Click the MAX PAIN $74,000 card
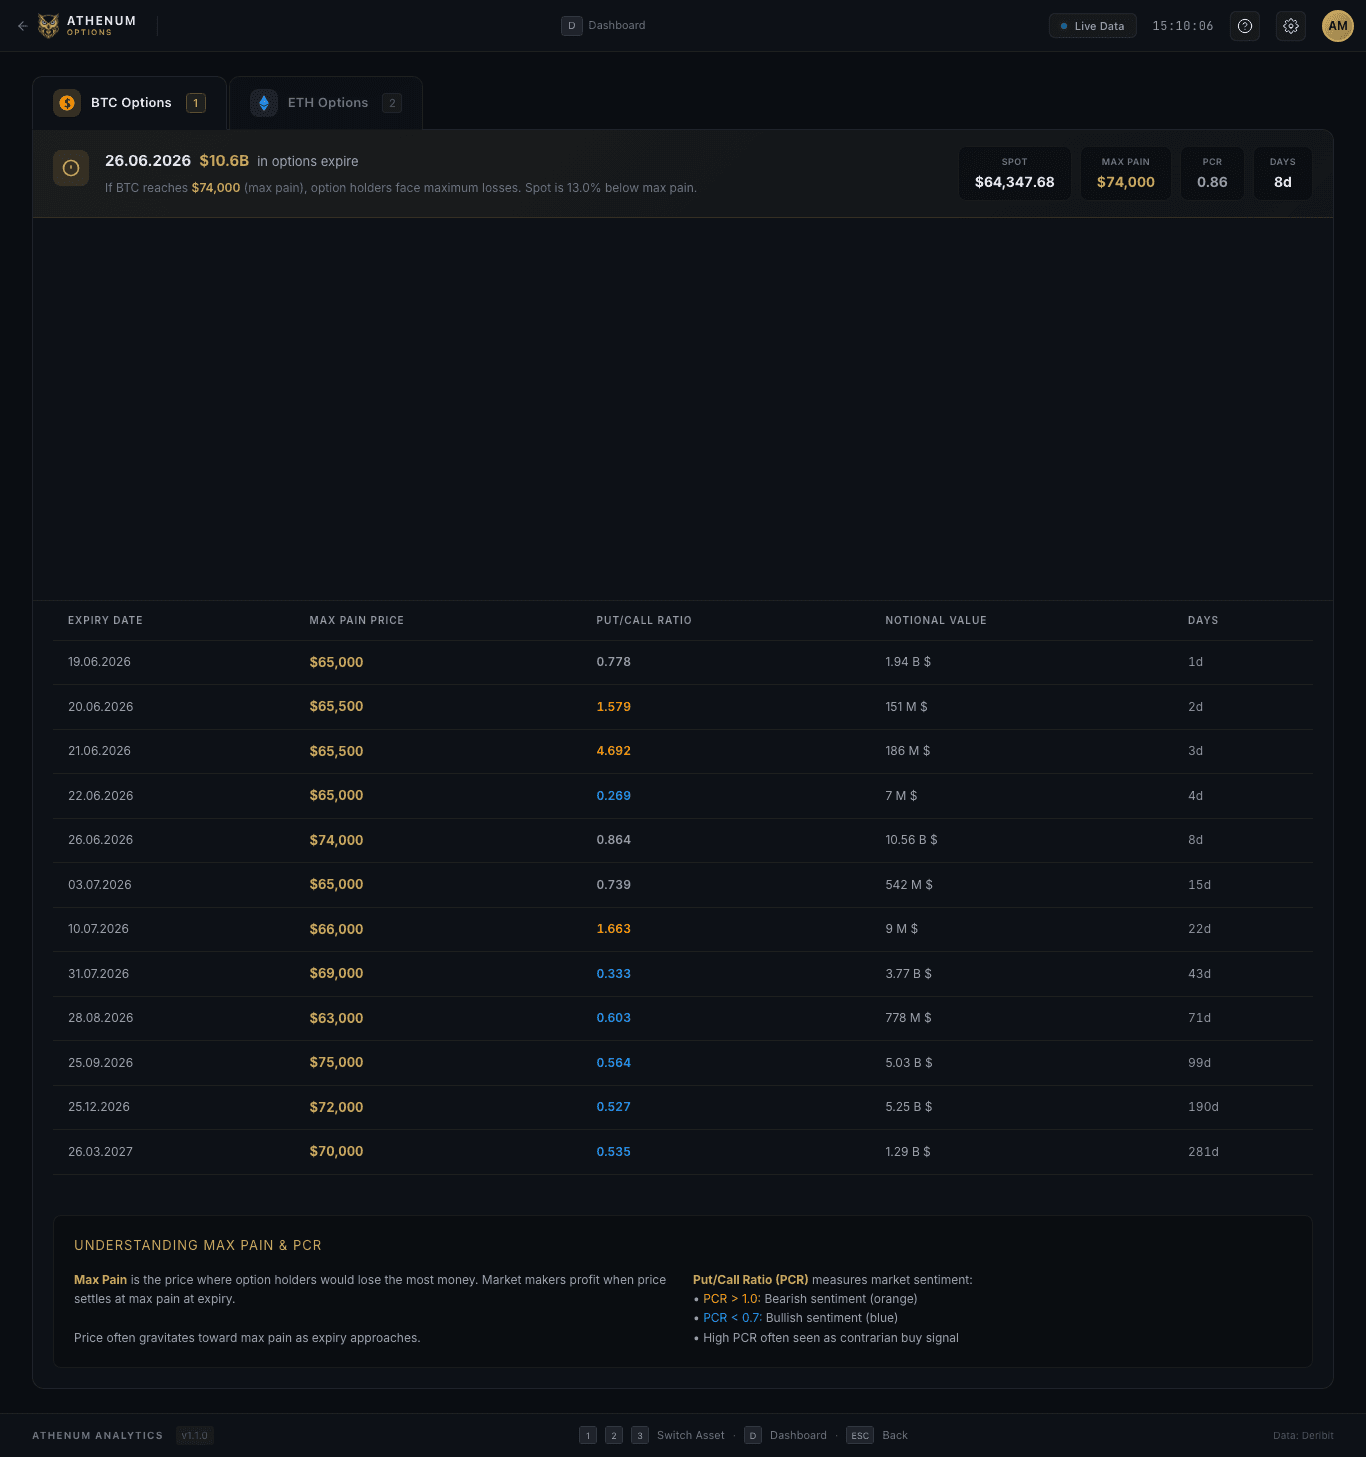This screenshot has height=1457, width=1366. [1126, 173]
